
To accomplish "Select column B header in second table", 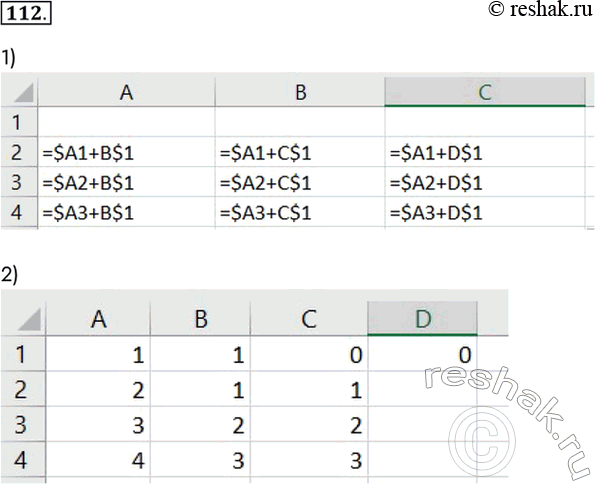I will tap(200, 318).
